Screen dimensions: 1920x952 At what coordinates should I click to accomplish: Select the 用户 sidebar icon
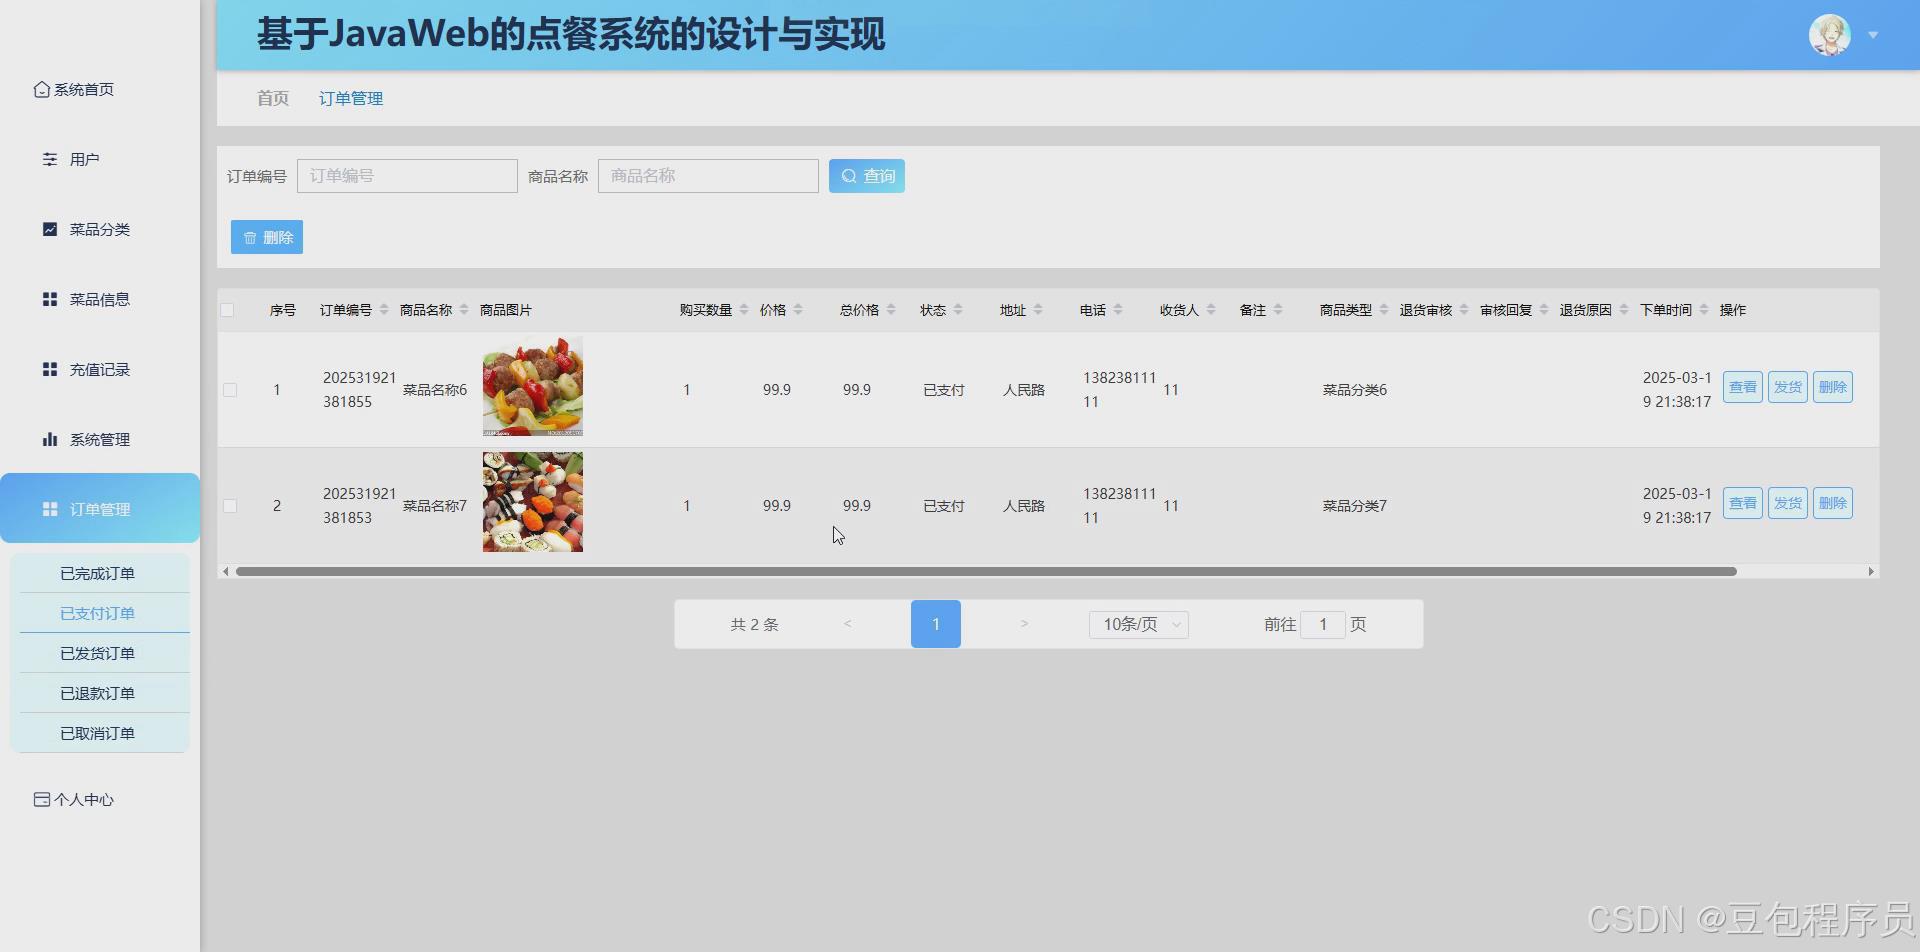coord(49,158)
